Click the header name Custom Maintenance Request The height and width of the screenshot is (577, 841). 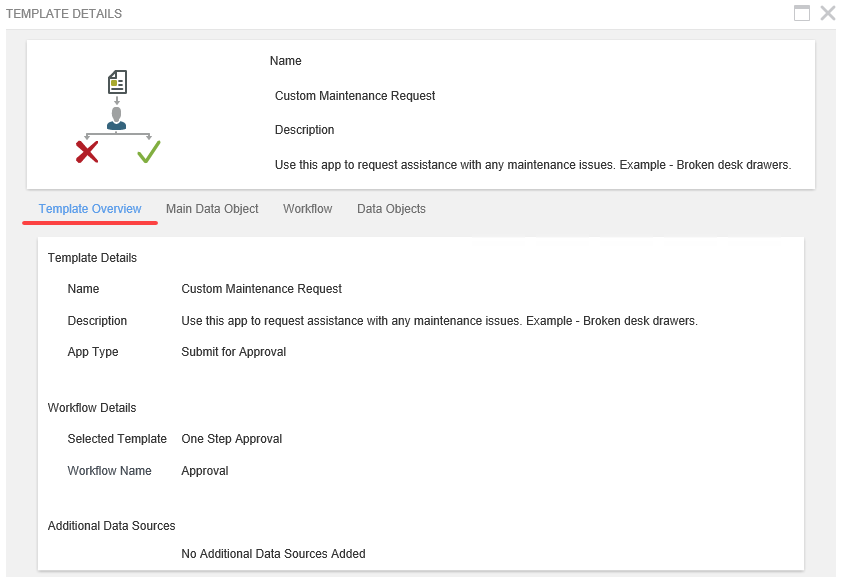point(355,96)
